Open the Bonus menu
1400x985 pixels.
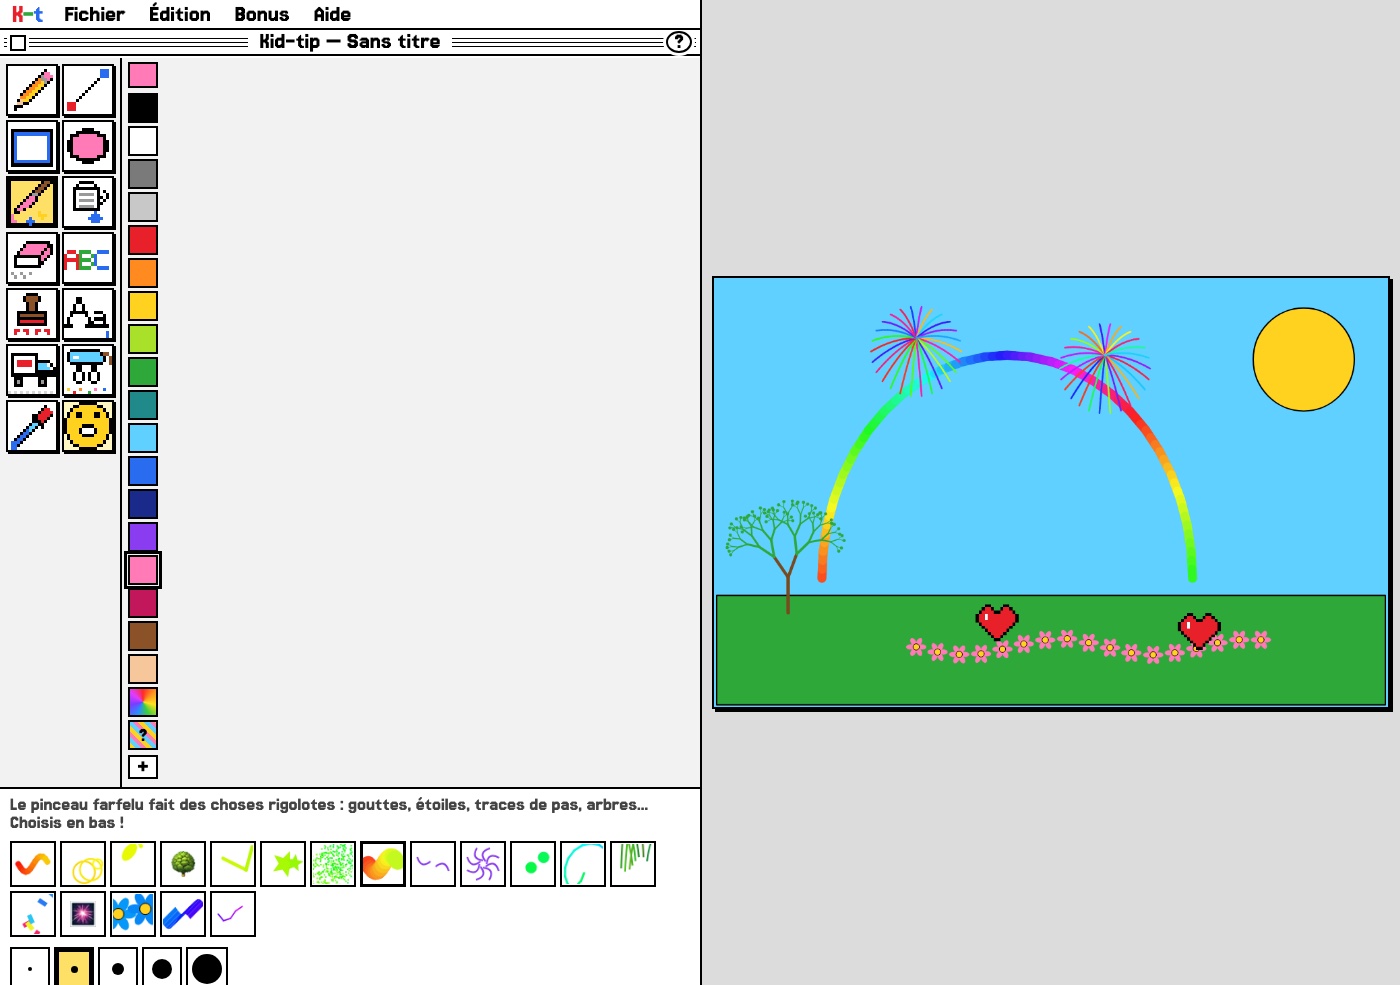pyautogui.click(x=262, y=14)
